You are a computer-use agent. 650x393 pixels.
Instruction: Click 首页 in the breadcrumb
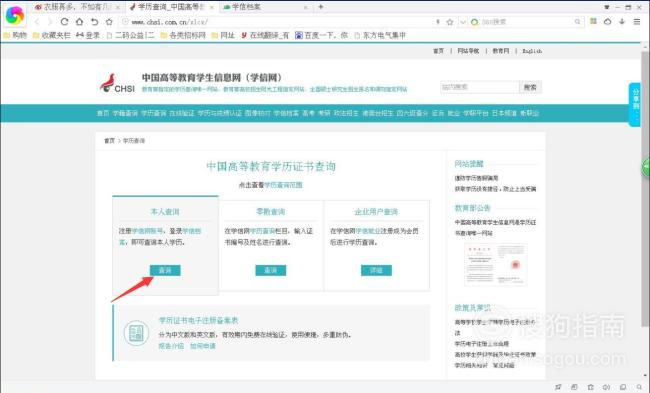pyautogui.click(x=109, y=141)
